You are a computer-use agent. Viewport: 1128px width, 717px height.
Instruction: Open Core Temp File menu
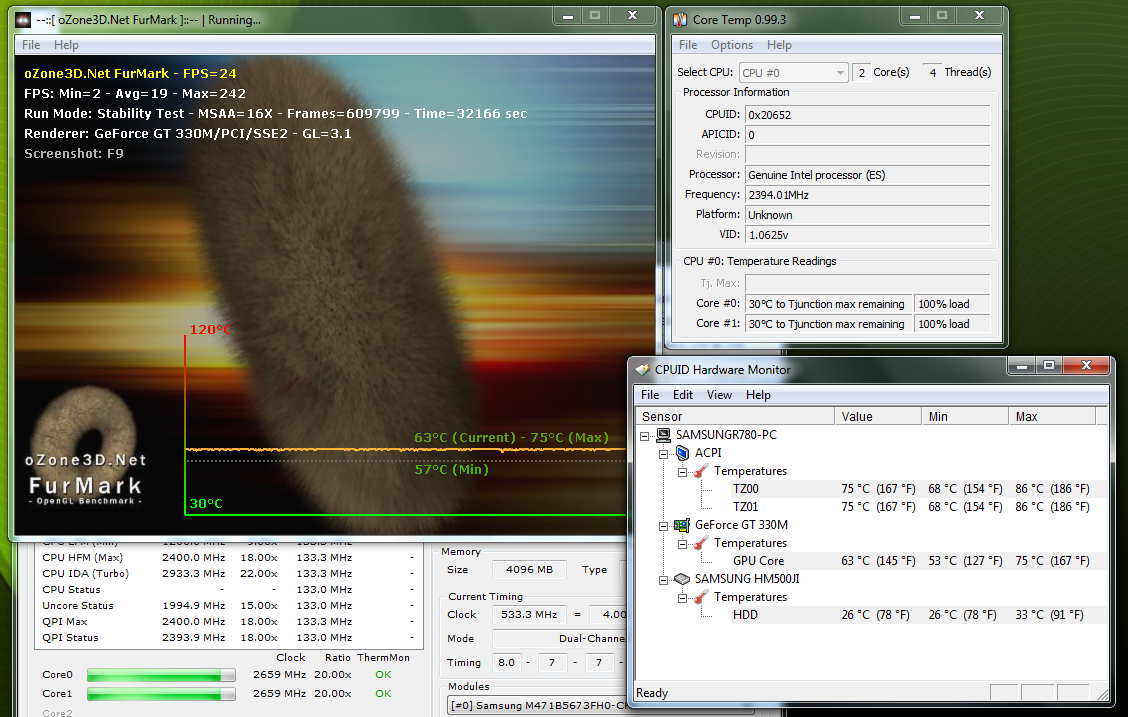tap(688, 45)
